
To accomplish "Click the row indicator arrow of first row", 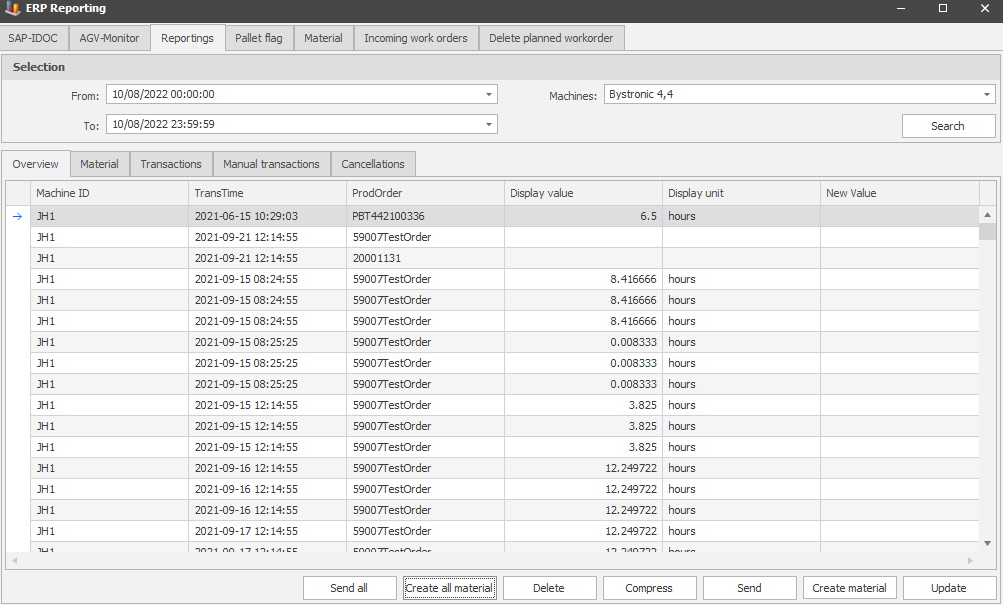I will pyautogui.click(x=17, y=216).
